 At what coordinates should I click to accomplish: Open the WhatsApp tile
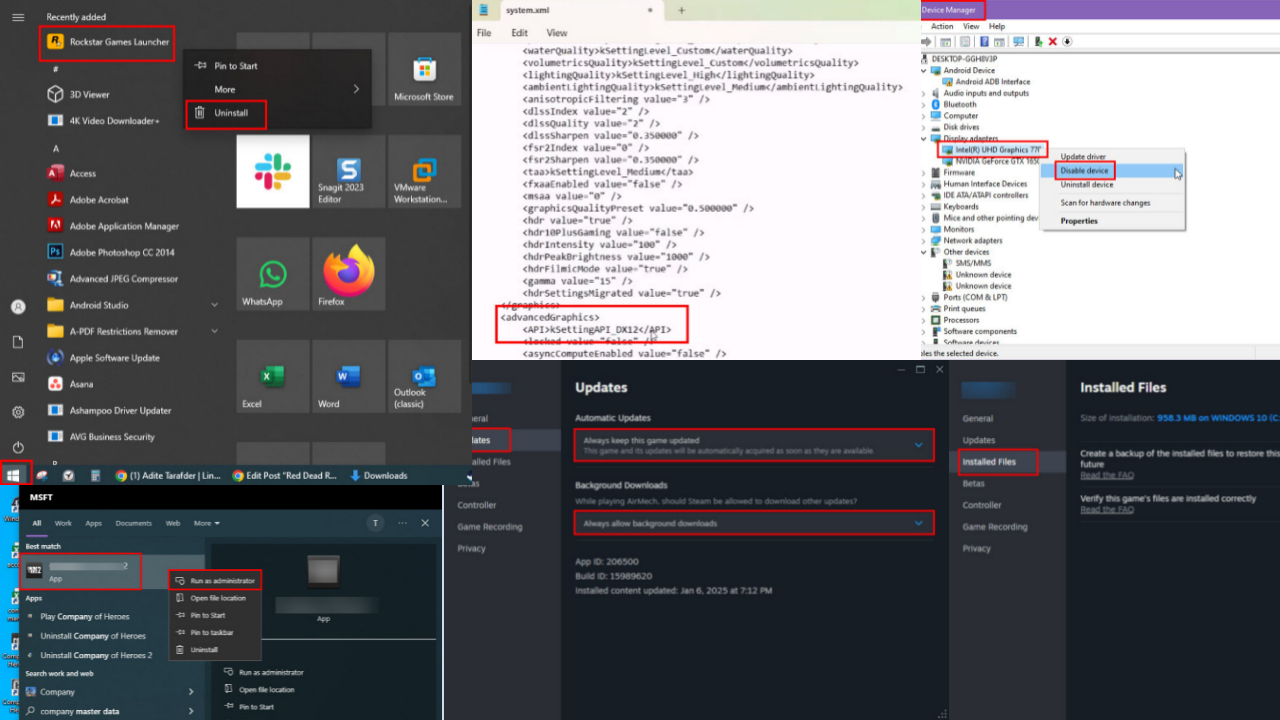tap(273, 274)
